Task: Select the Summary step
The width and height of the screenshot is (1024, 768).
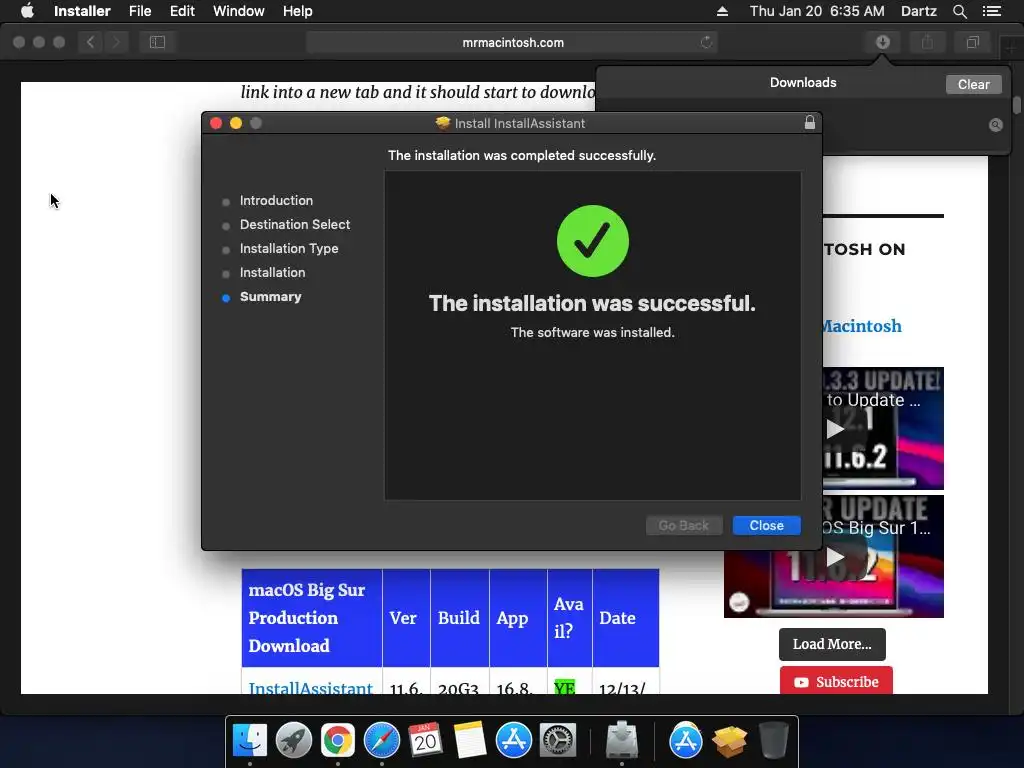Action: [x=270, y=297]
